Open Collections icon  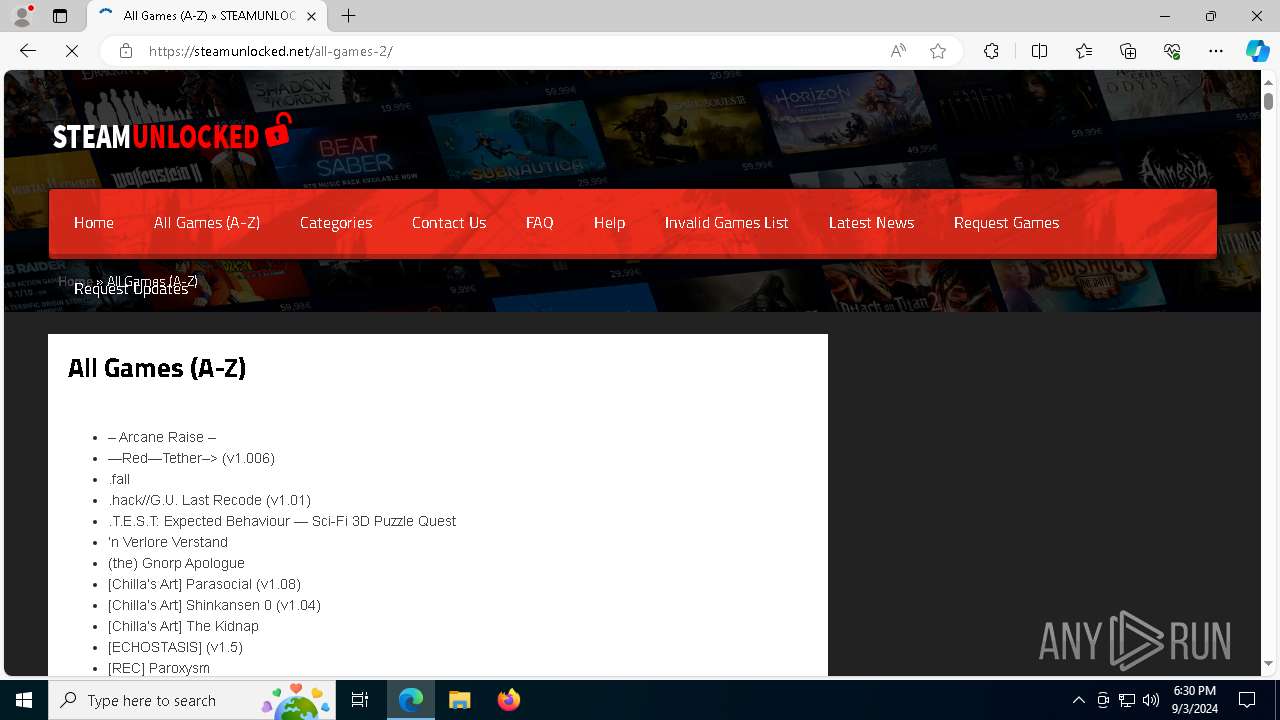pos(1128,51)
